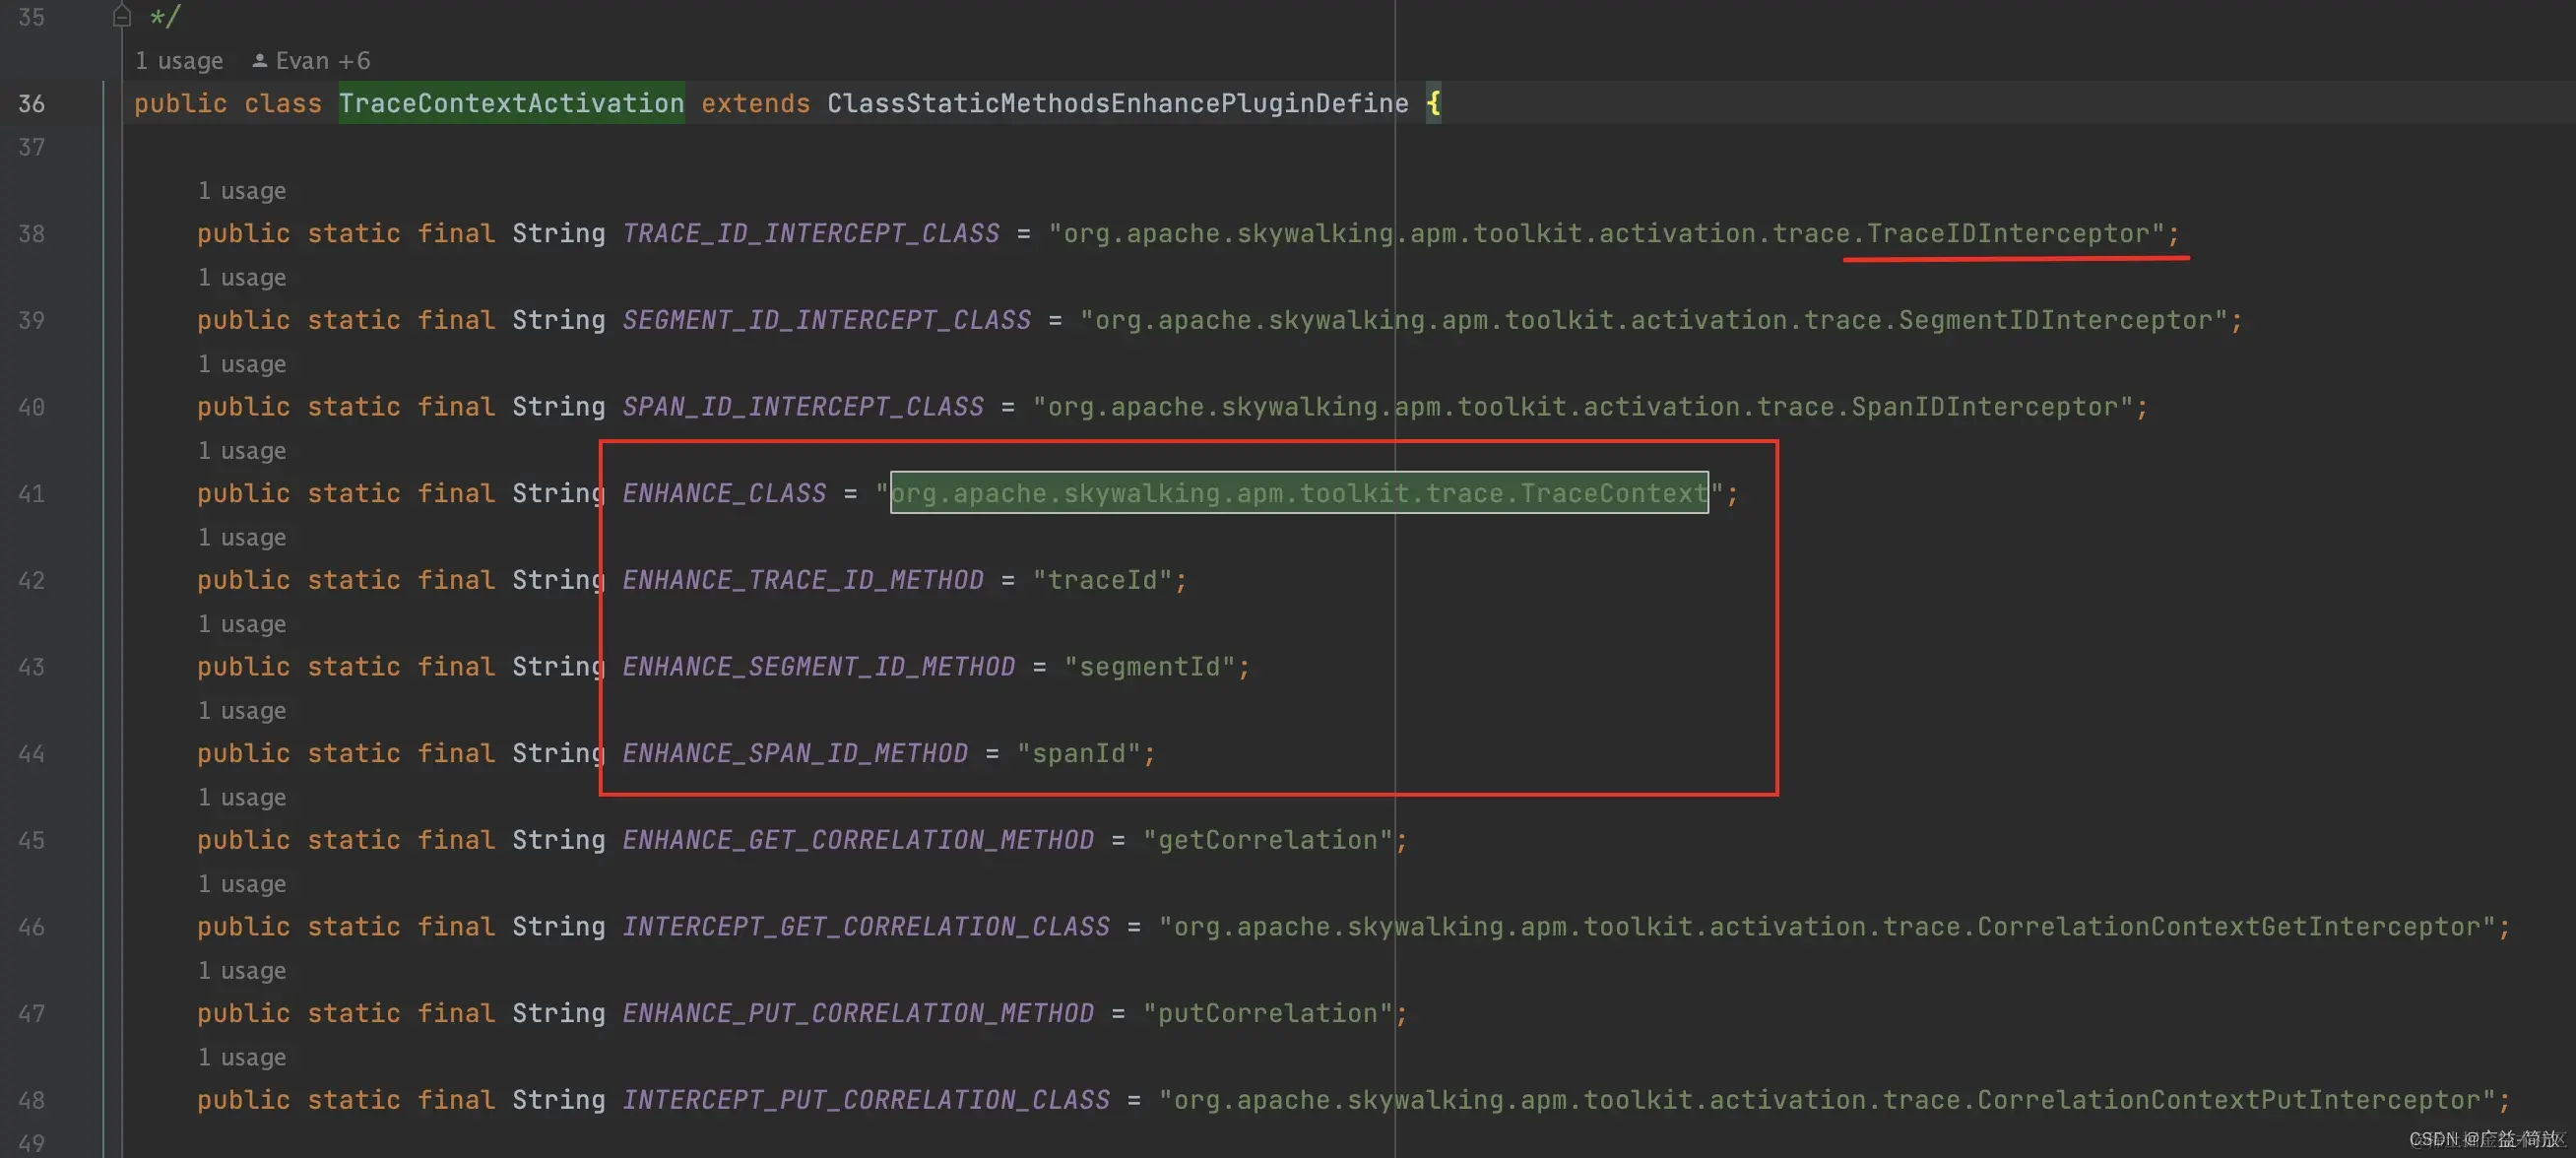
Task: Click the string ending in CorrelationContextPutInterceptor
Action: click(x=1827, y=1100)
